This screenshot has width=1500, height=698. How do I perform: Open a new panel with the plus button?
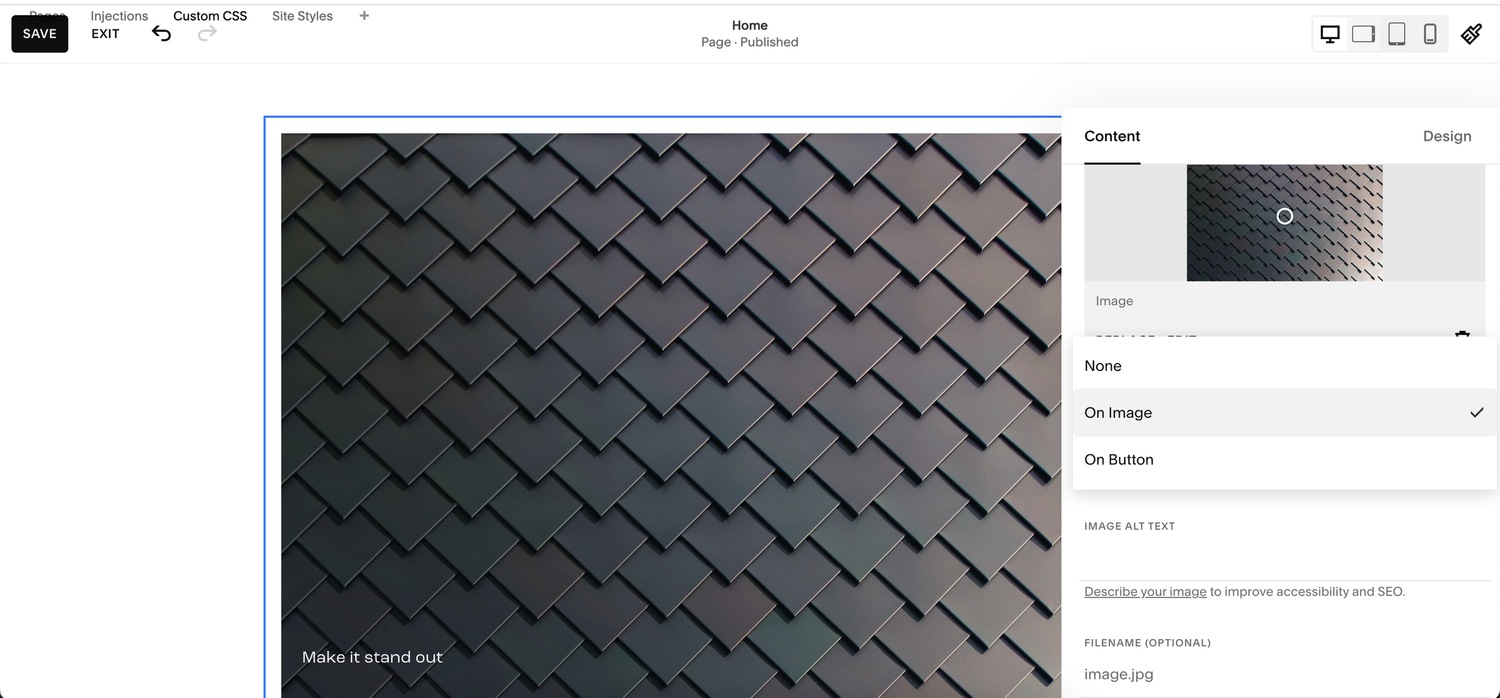point(364,15)
